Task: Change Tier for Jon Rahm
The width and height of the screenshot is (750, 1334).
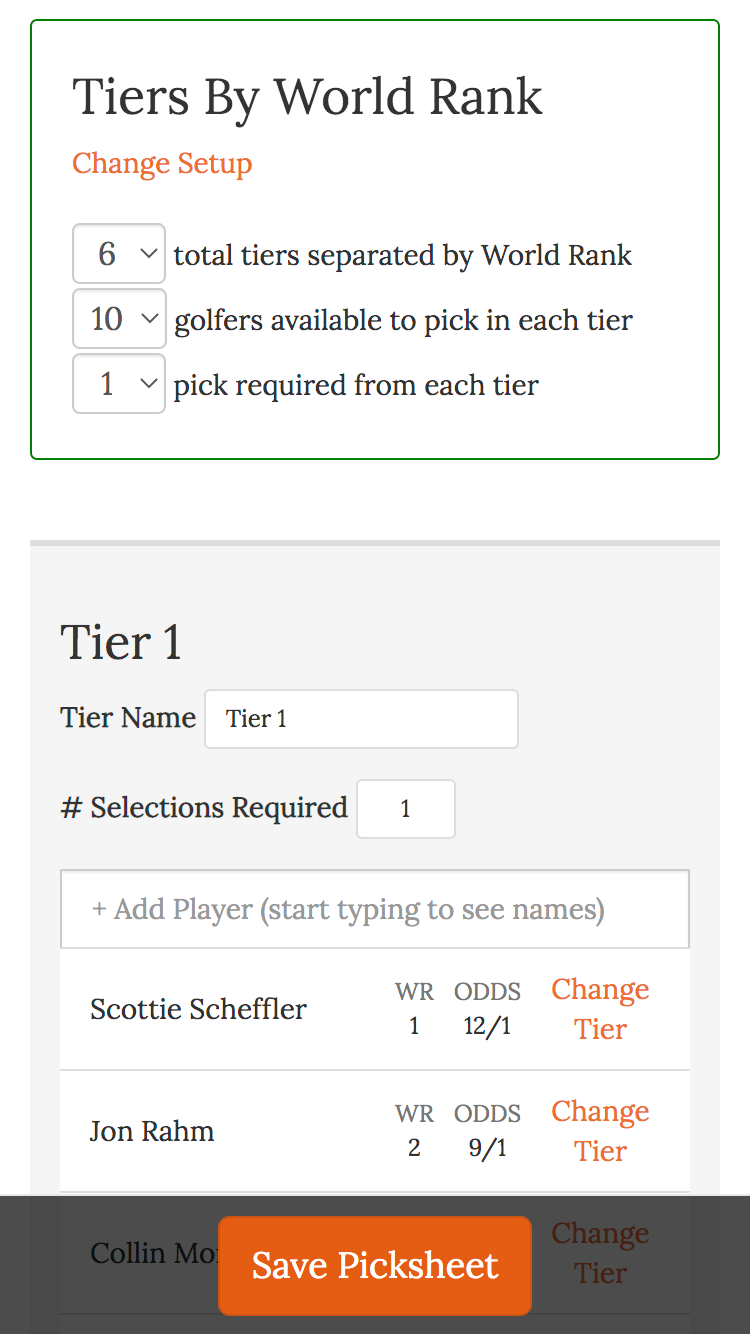Action: (x=600, y=1130)
